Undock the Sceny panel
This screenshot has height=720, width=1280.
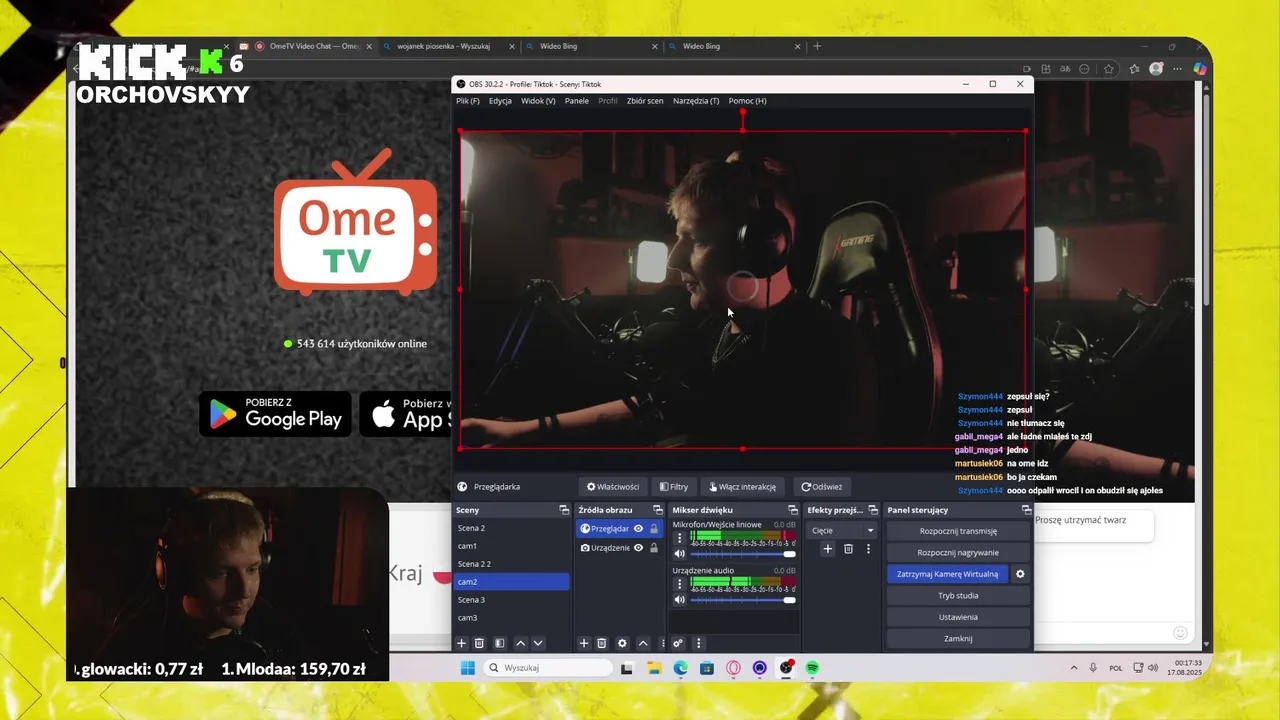coord(564,510)
